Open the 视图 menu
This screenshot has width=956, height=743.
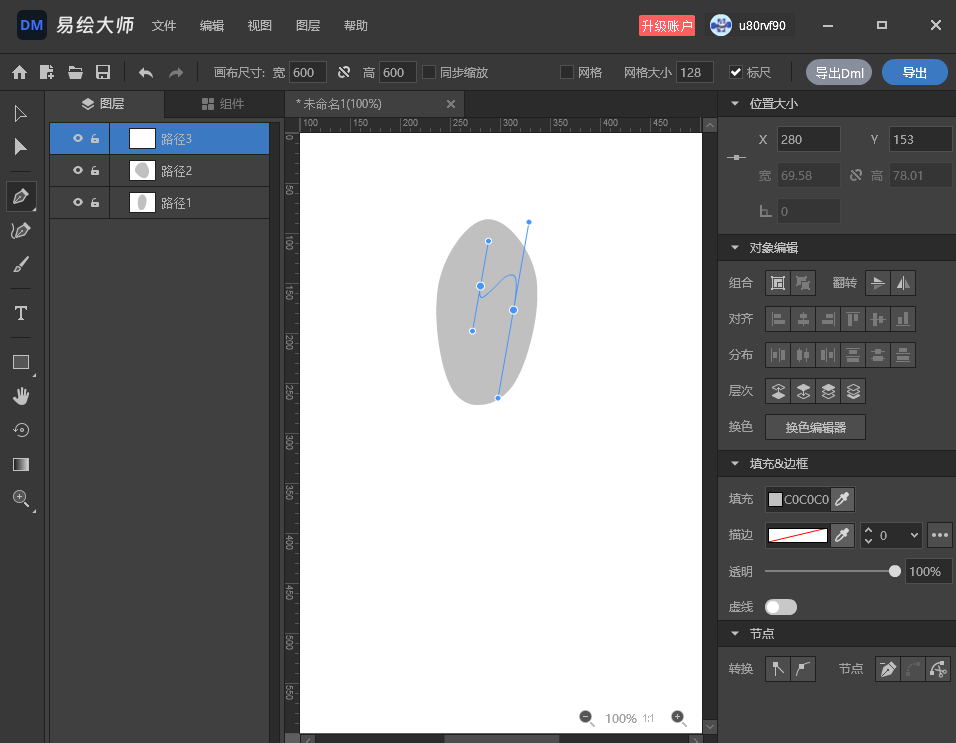point(260,26)
